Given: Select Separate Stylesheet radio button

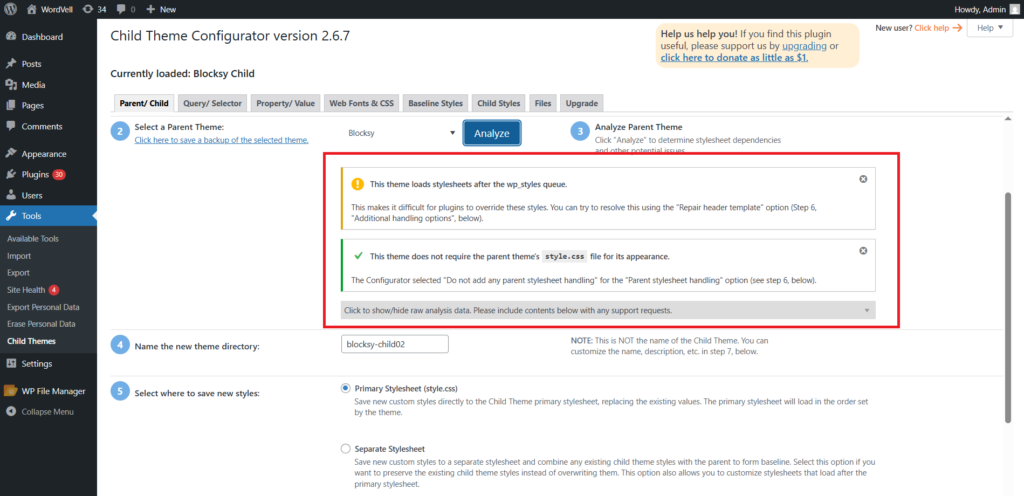Looking at the screenshot, I should [x=345, y=449].
